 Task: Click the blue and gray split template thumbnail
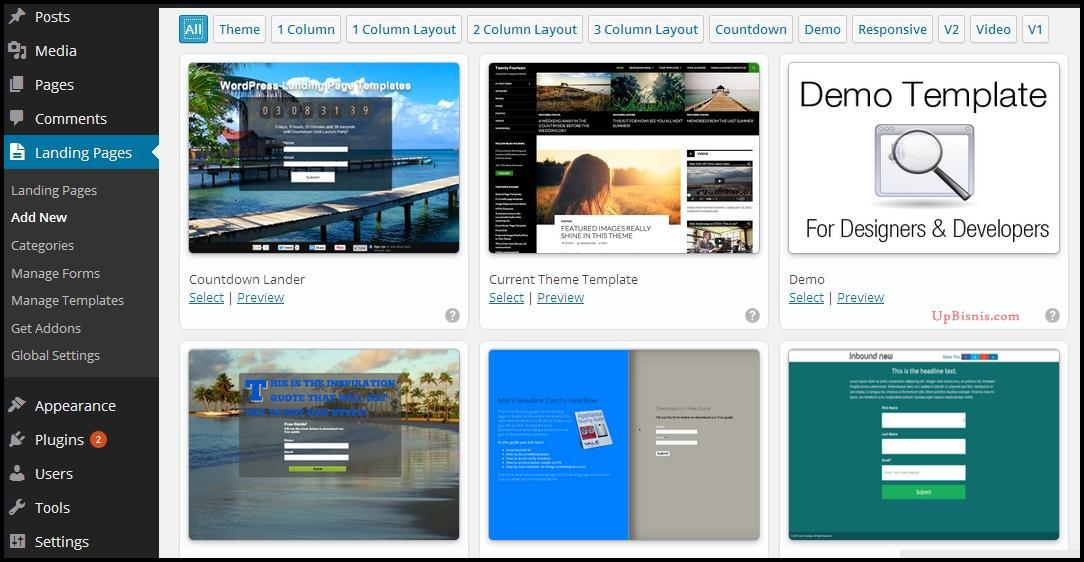624,444
